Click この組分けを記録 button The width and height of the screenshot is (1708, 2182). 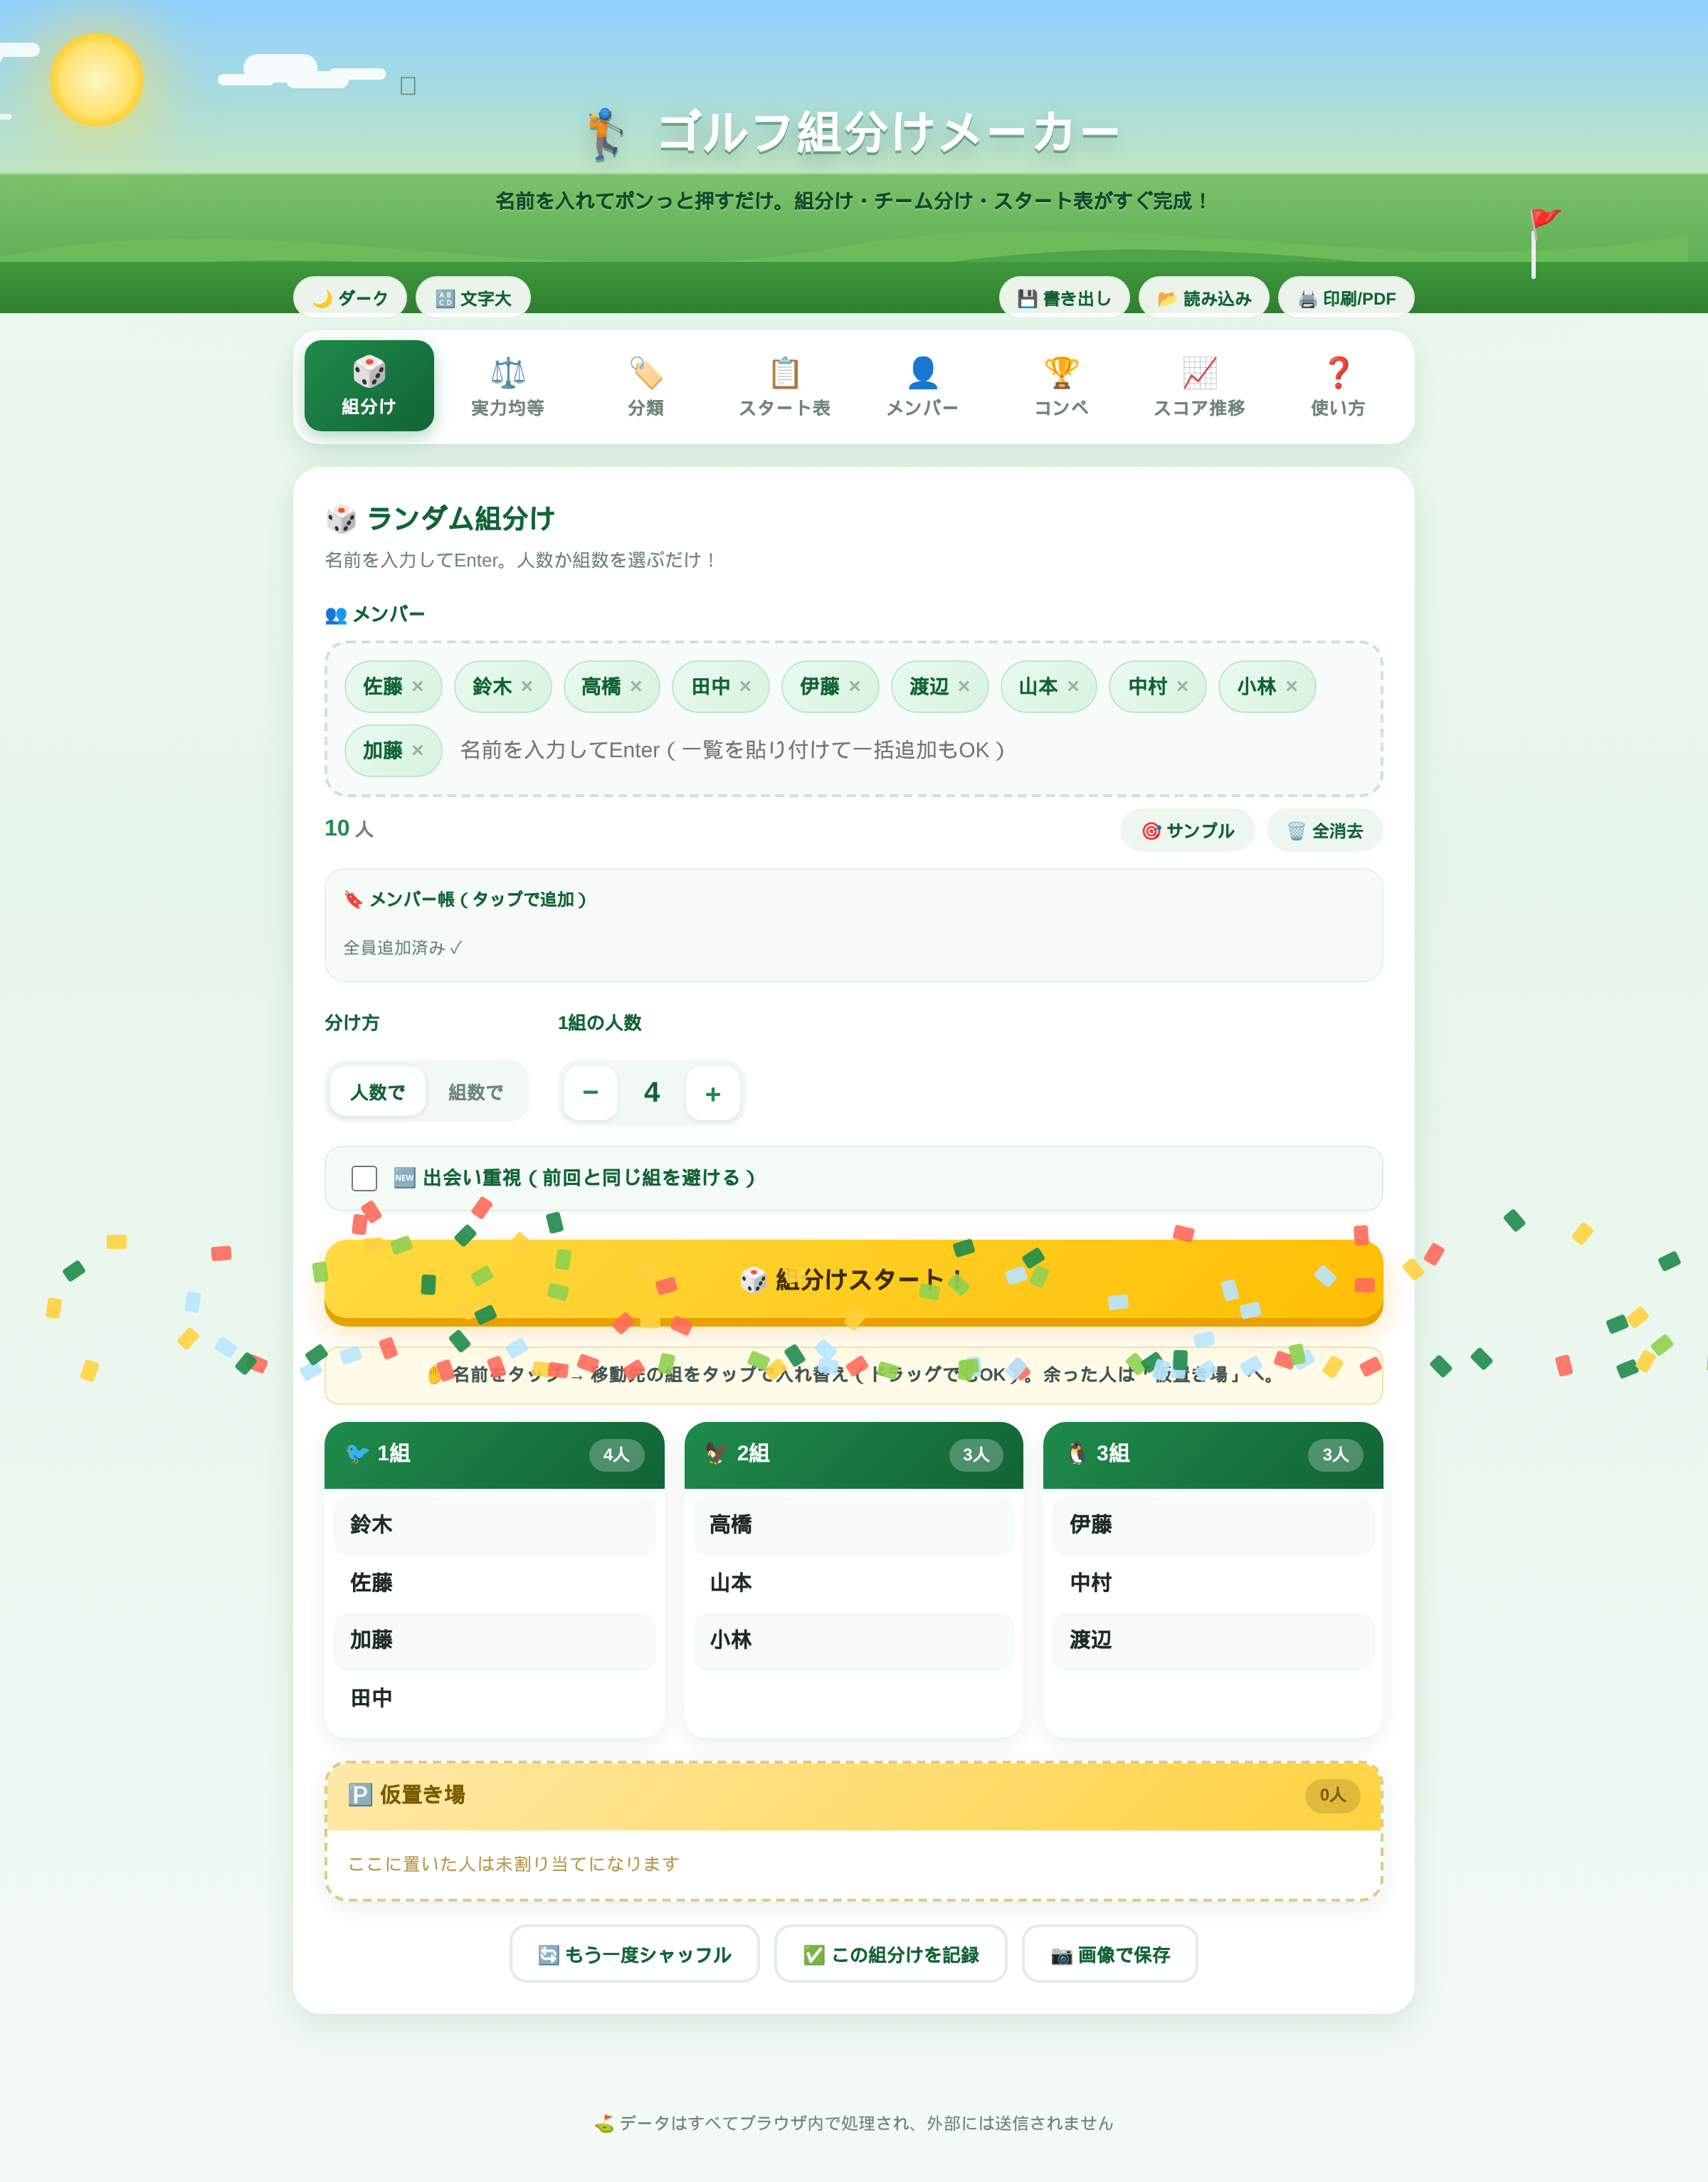tap(891, 1954)
